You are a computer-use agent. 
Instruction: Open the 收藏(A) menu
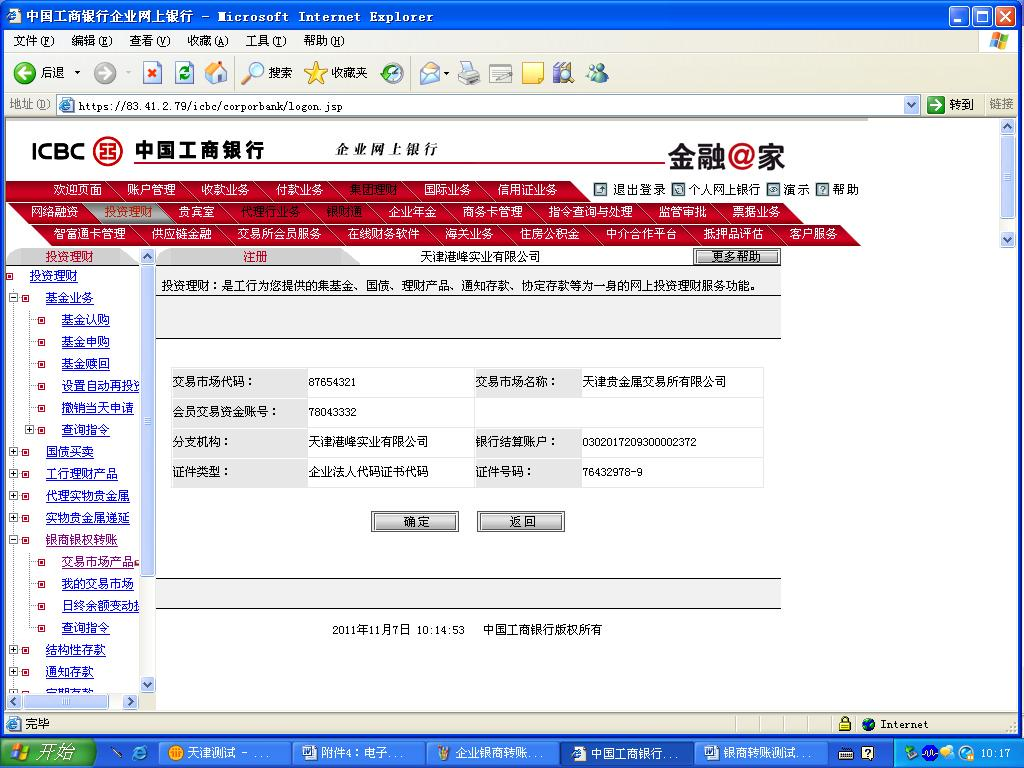[208, 40]
